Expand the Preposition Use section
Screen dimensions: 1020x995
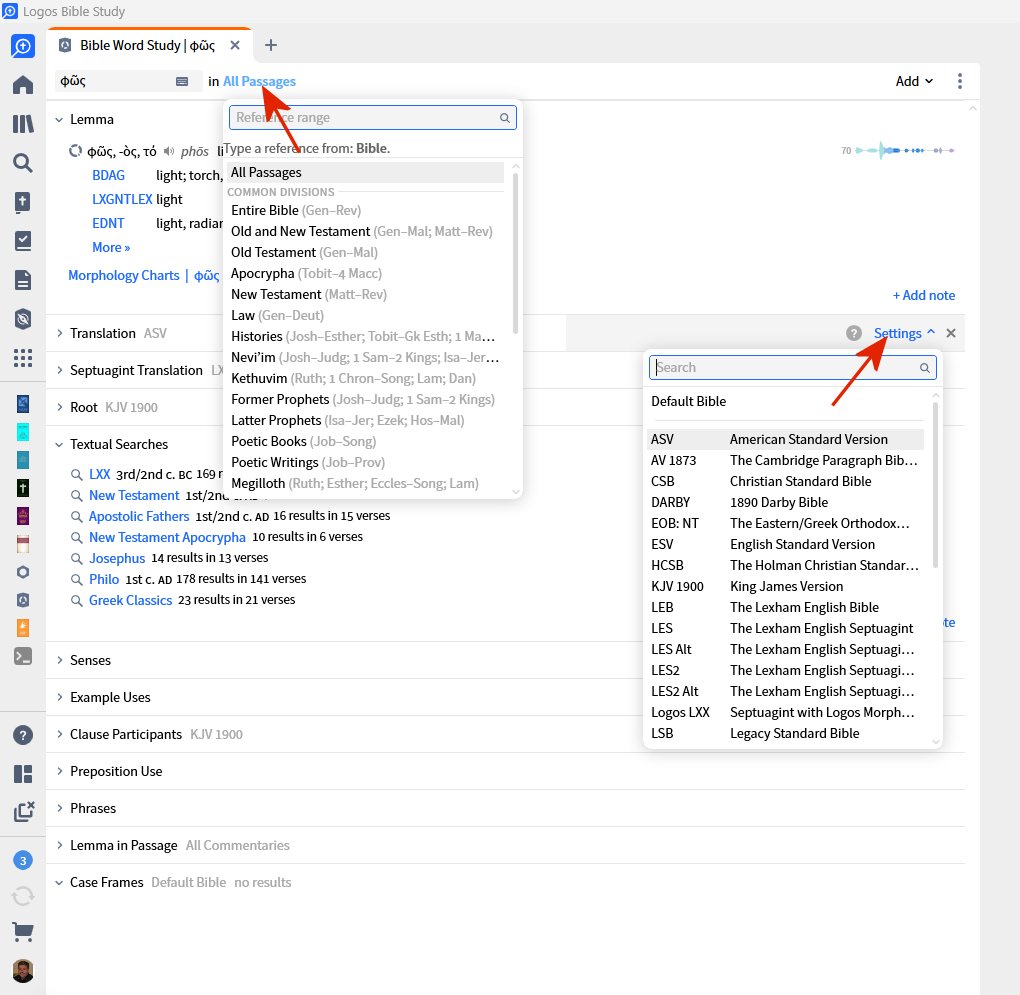[x=59, y=771]
